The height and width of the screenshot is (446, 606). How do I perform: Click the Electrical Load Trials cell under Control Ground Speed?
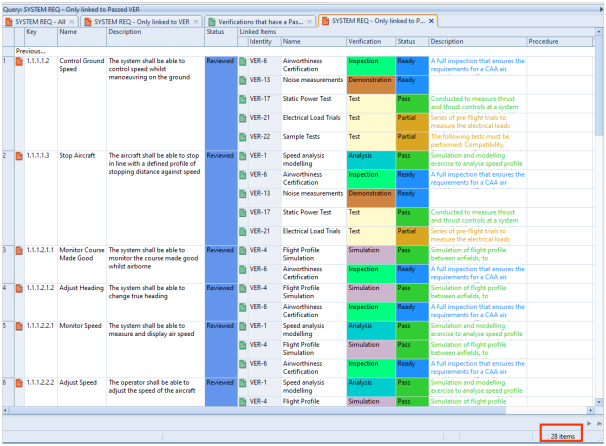313,123
